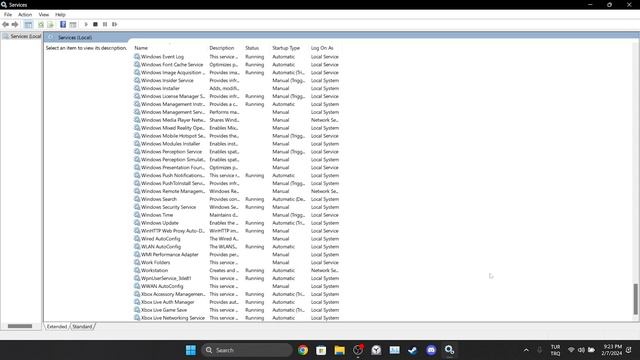
Task: Open the Help menu
Action: 60,14
